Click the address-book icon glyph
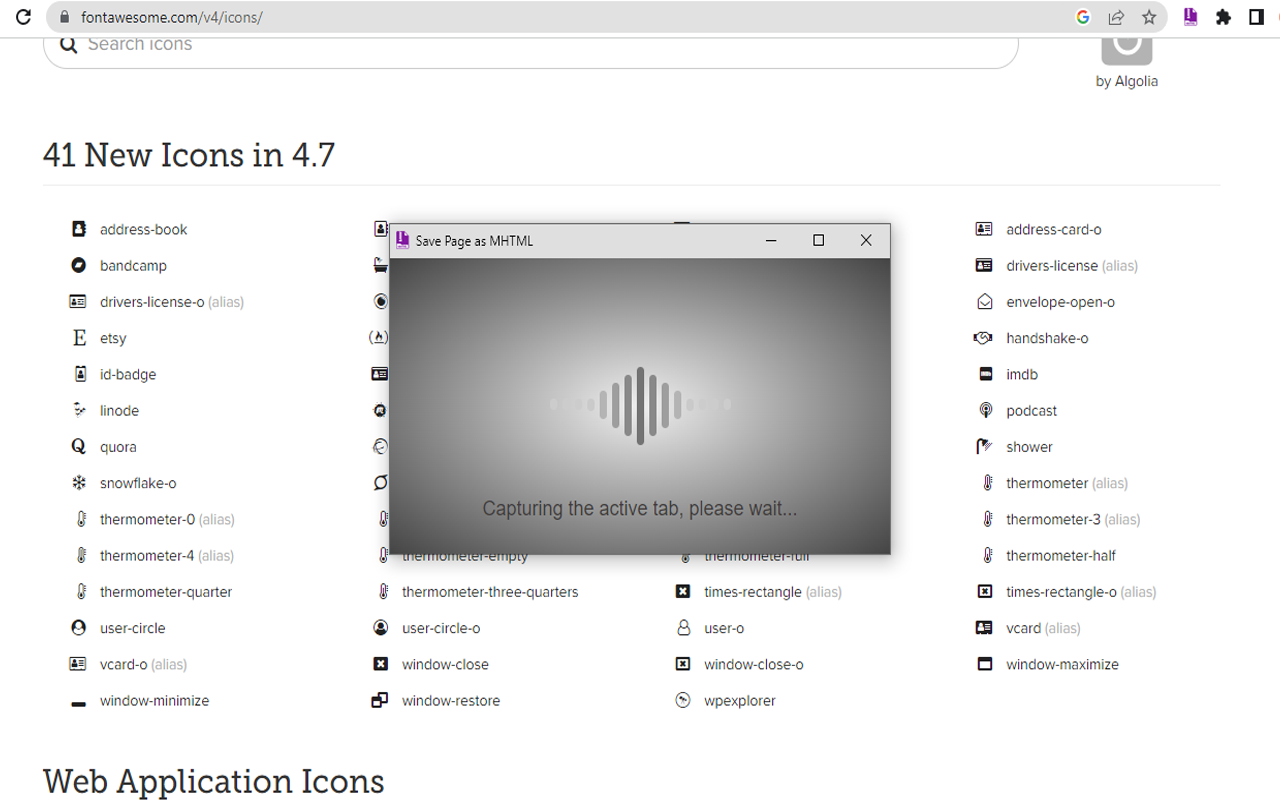This screenshot has height=800, width=1280. (x=79, y=229)
